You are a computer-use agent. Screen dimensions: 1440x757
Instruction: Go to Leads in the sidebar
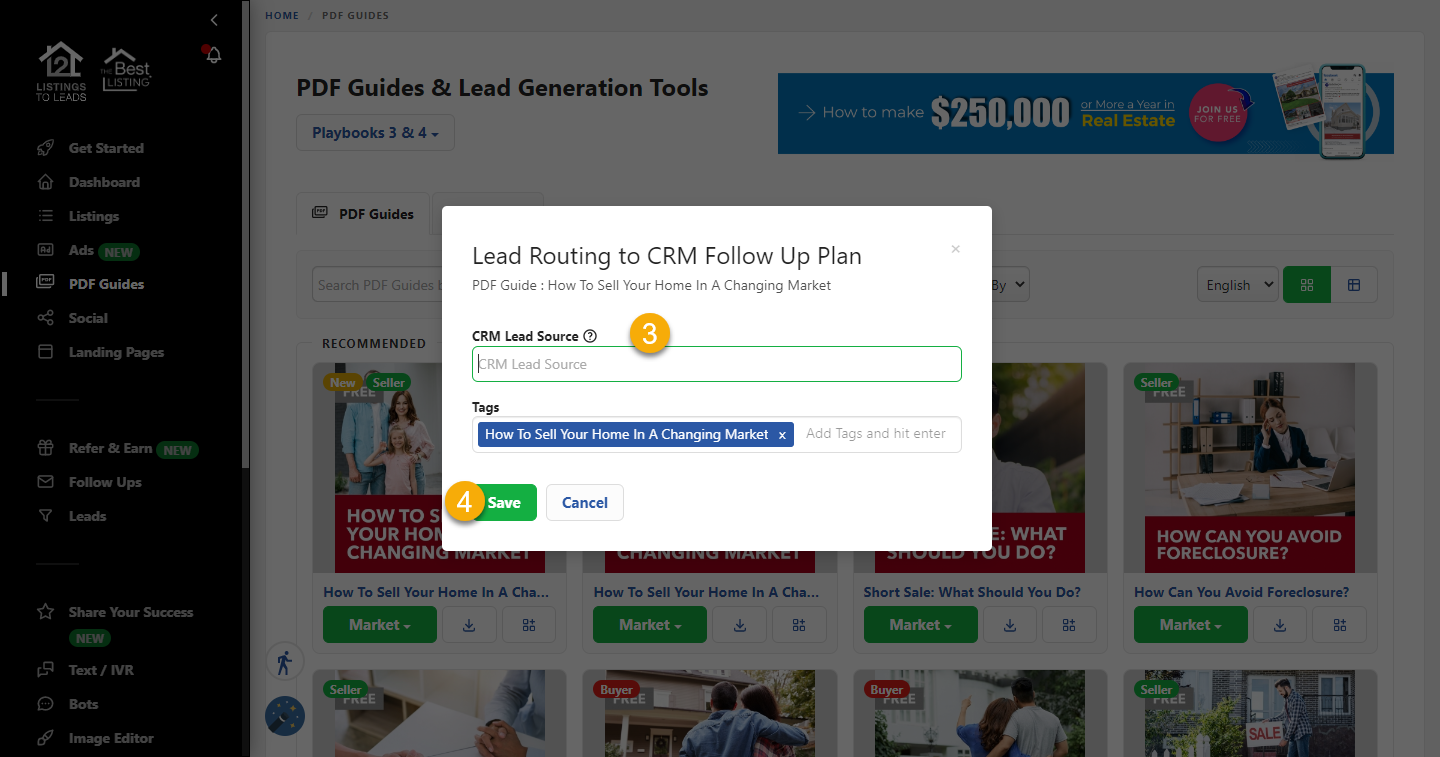point(87,516)
